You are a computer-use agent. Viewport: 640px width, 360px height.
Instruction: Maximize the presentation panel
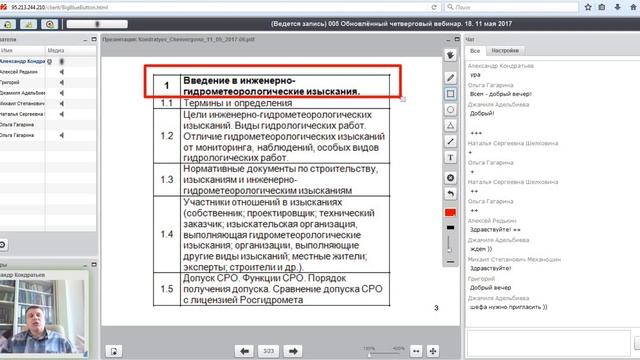(x=457, y=39)
